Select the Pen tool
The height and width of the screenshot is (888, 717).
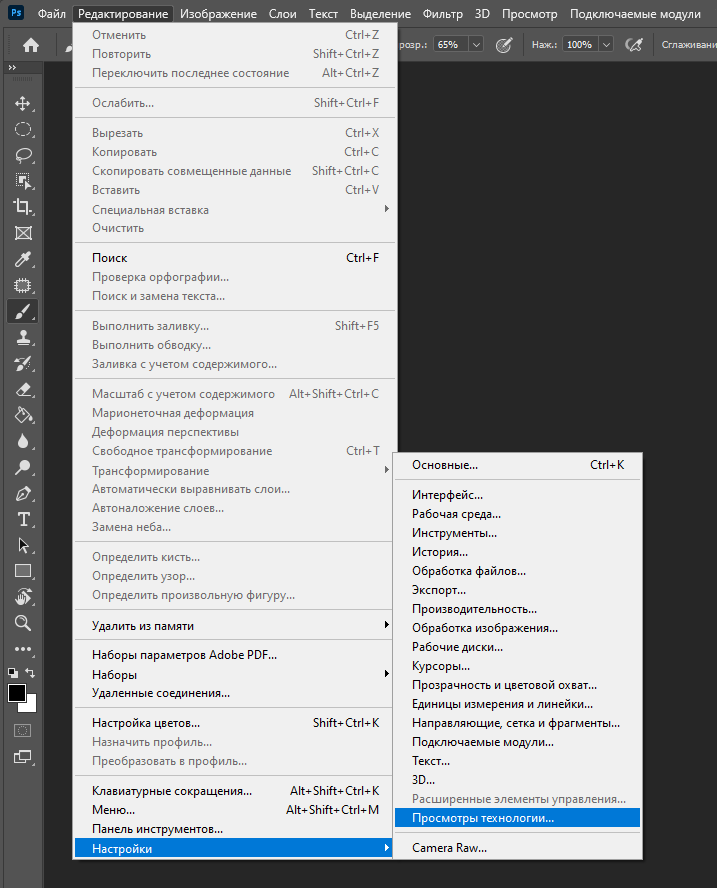click(23, 493)
